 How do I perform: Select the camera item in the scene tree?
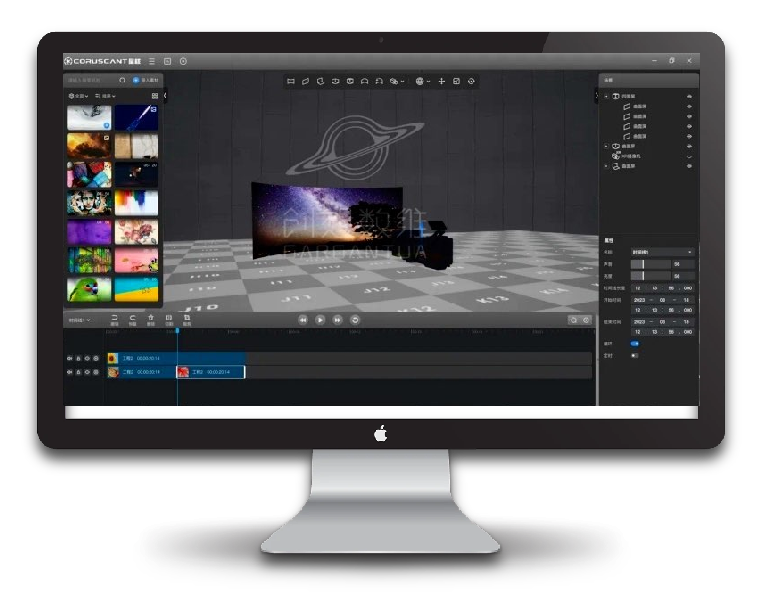[626, 156]
